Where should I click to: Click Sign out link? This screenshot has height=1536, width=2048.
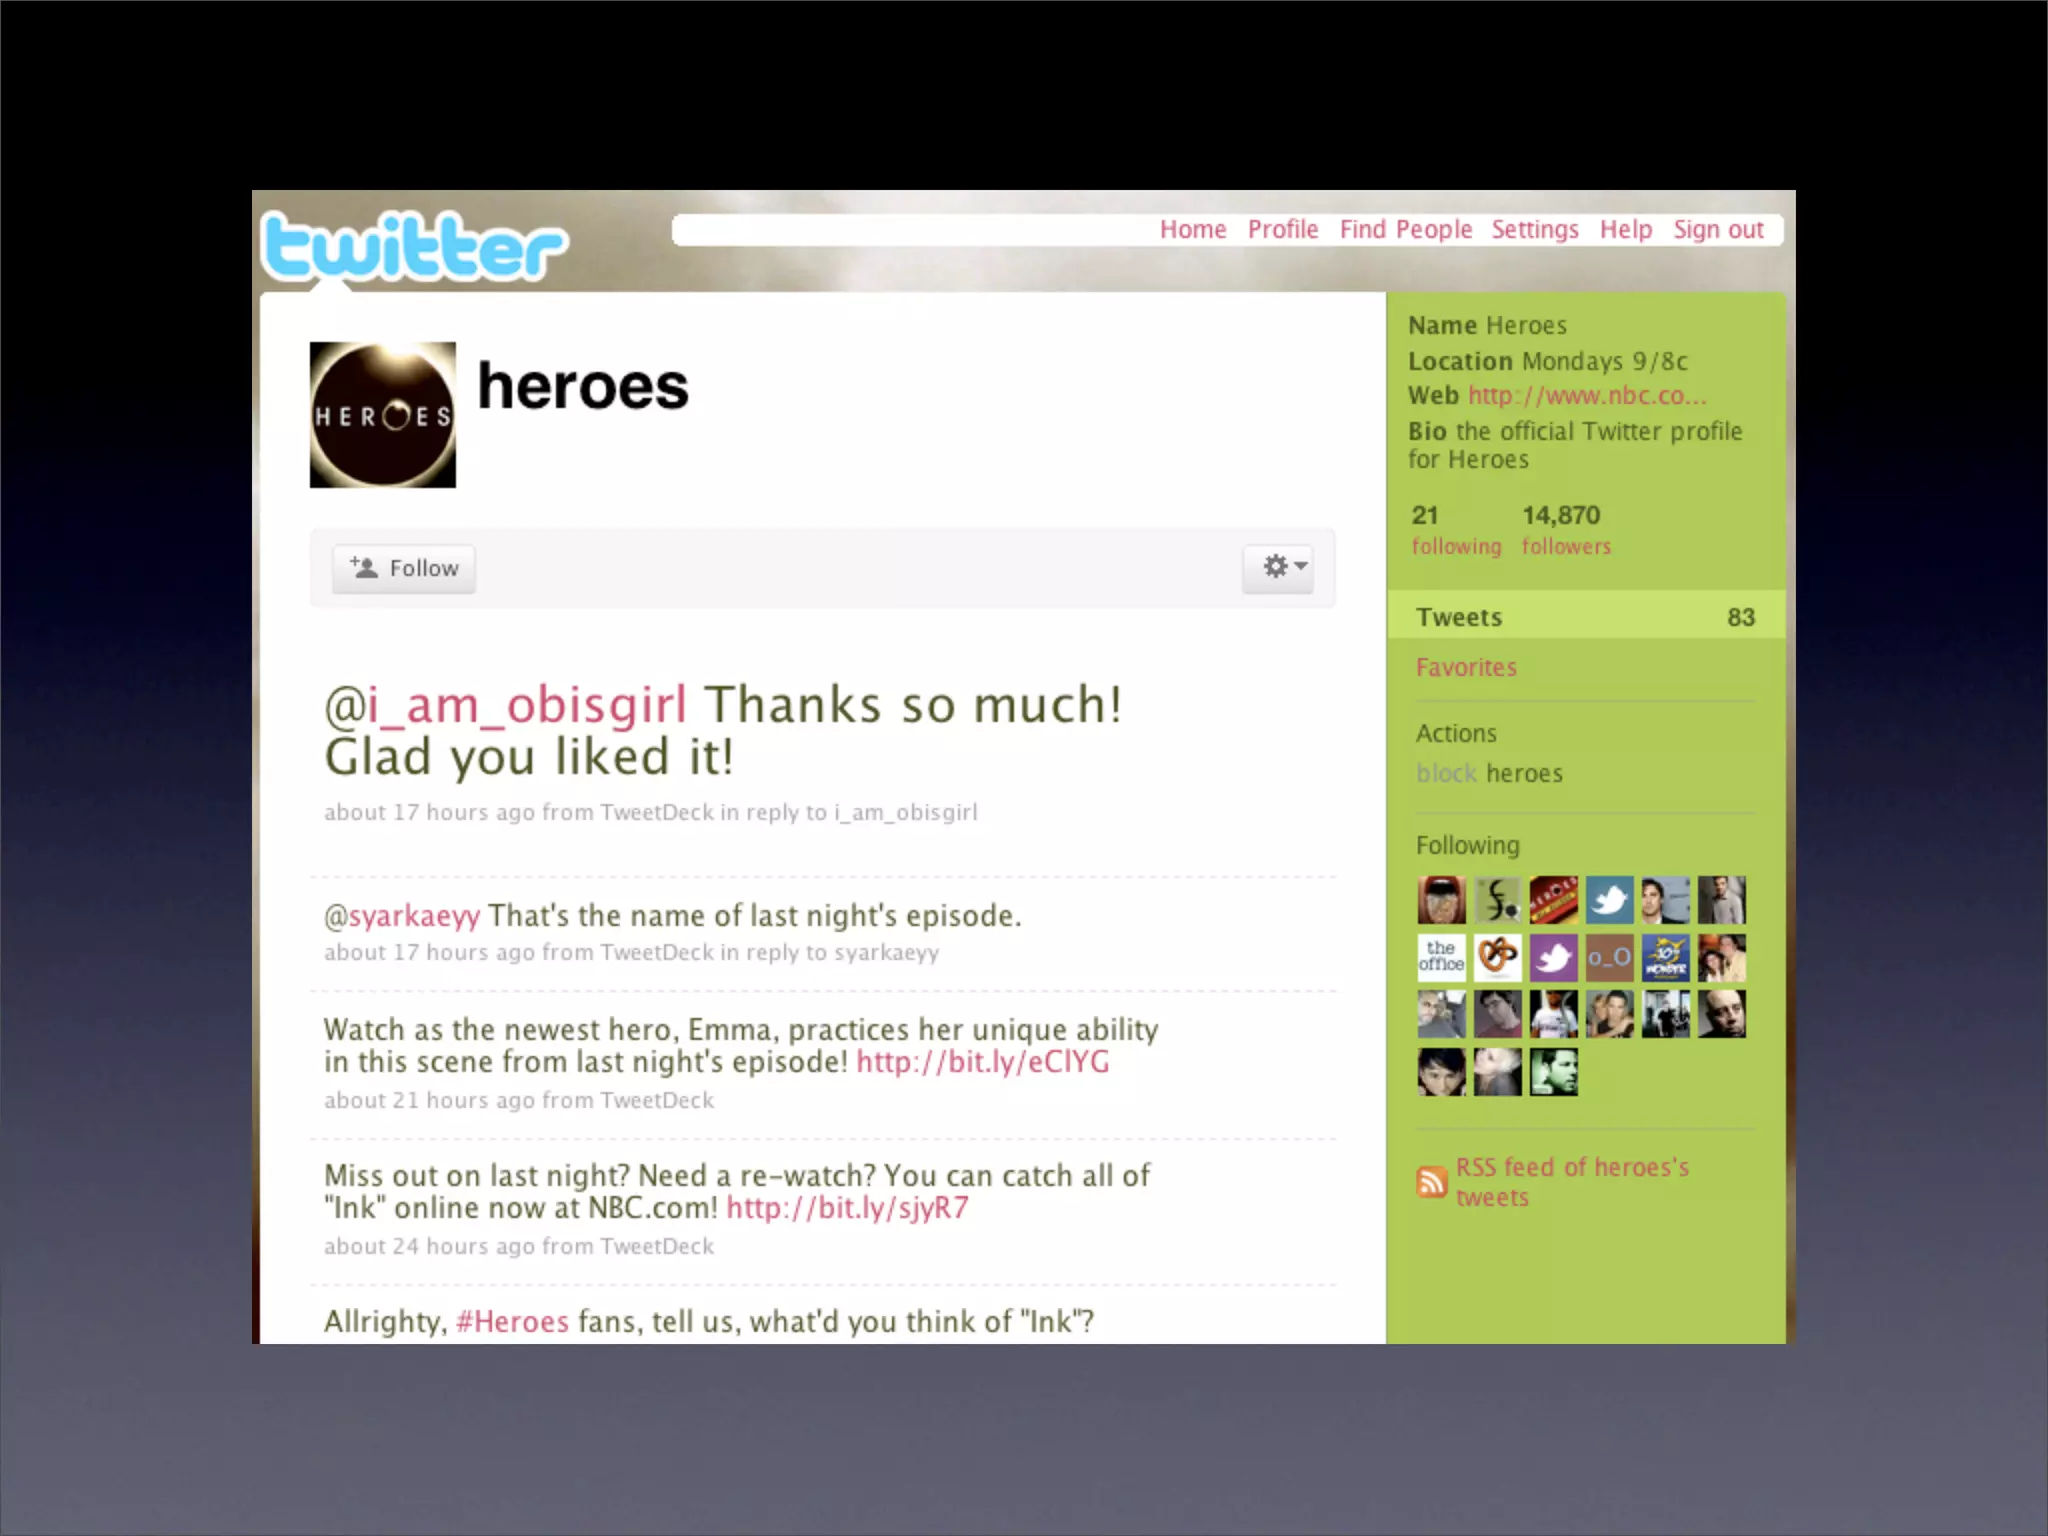(x=1717, y=230)
